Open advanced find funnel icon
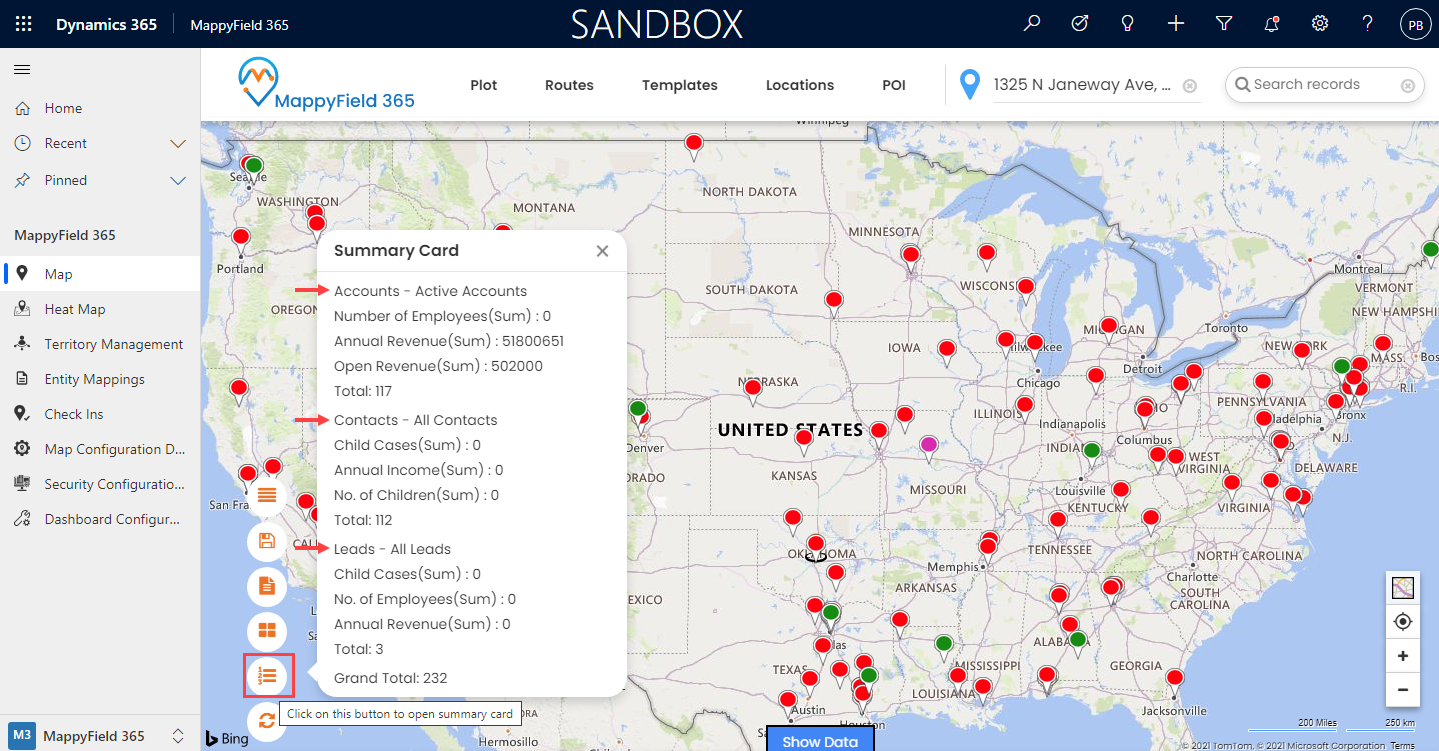The height and width of the screenshot is (751, 1439). (1224, 24)
